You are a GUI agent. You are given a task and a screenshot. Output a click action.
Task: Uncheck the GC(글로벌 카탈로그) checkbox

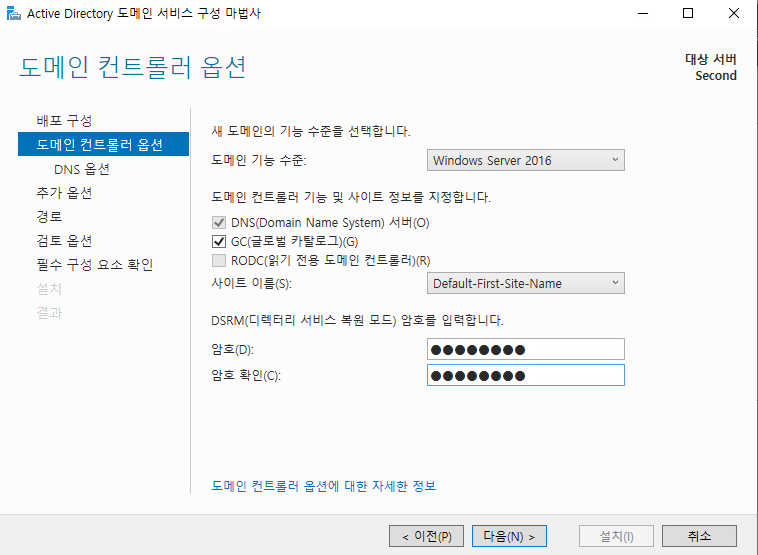[219, 241]
